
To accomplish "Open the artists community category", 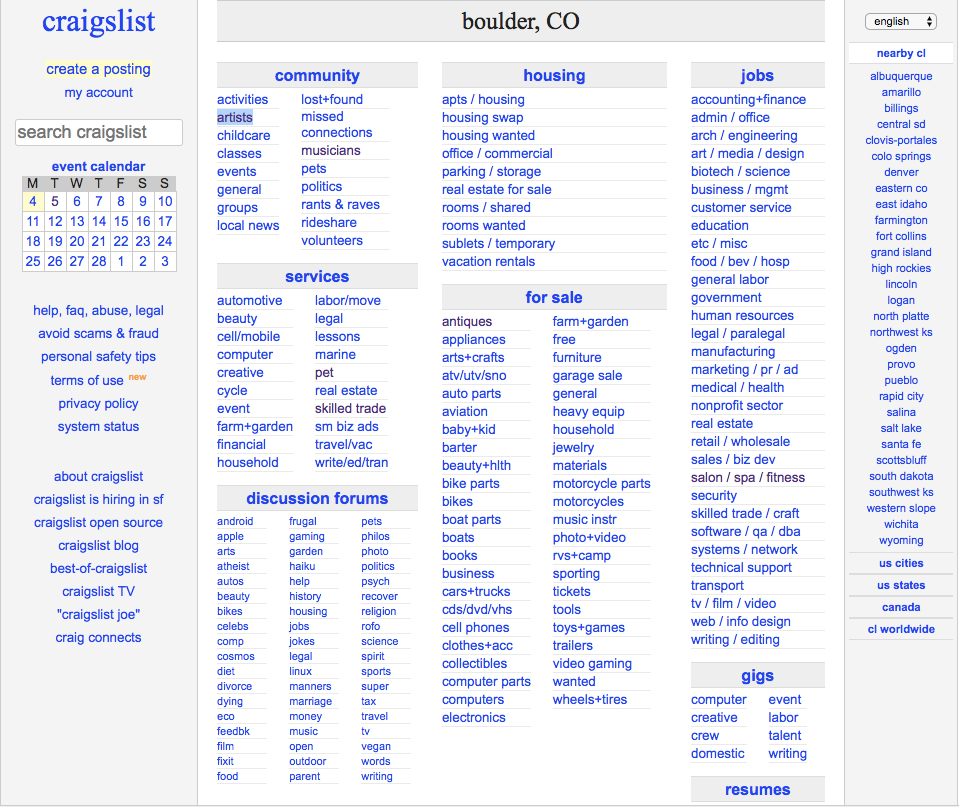I will pyautogui.click(x=235, y=117).
